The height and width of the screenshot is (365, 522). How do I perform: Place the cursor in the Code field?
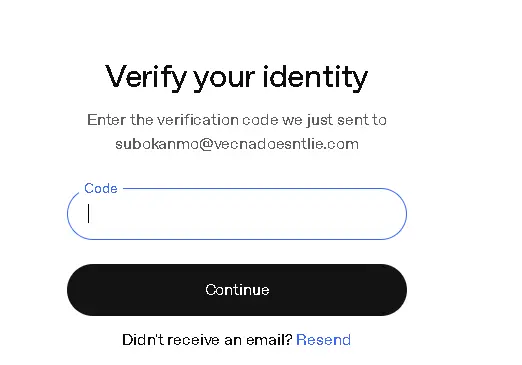(x=237, y=214)
